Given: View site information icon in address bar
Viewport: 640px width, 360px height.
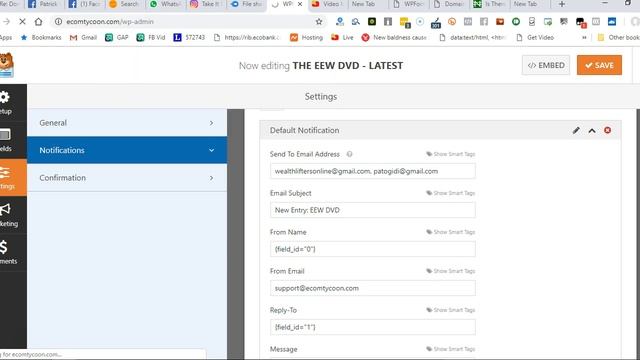Looking at the screenshot, I should [x=58, y=22].
